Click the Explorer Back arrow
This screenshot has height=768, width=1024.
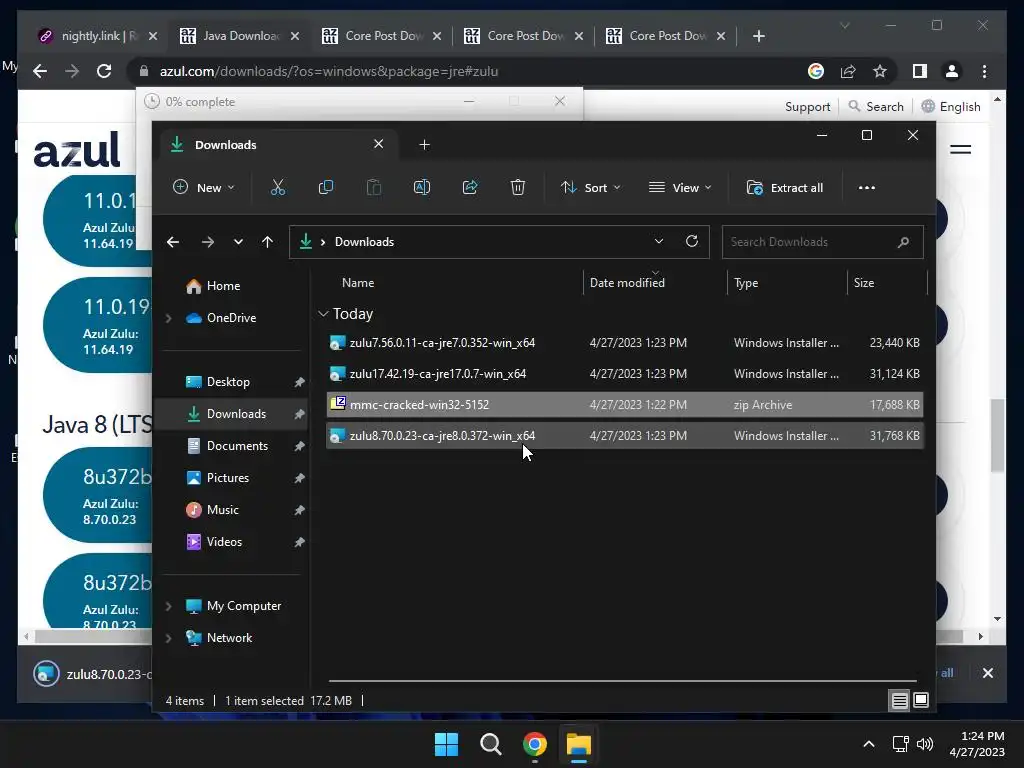(x=172, y=242)
